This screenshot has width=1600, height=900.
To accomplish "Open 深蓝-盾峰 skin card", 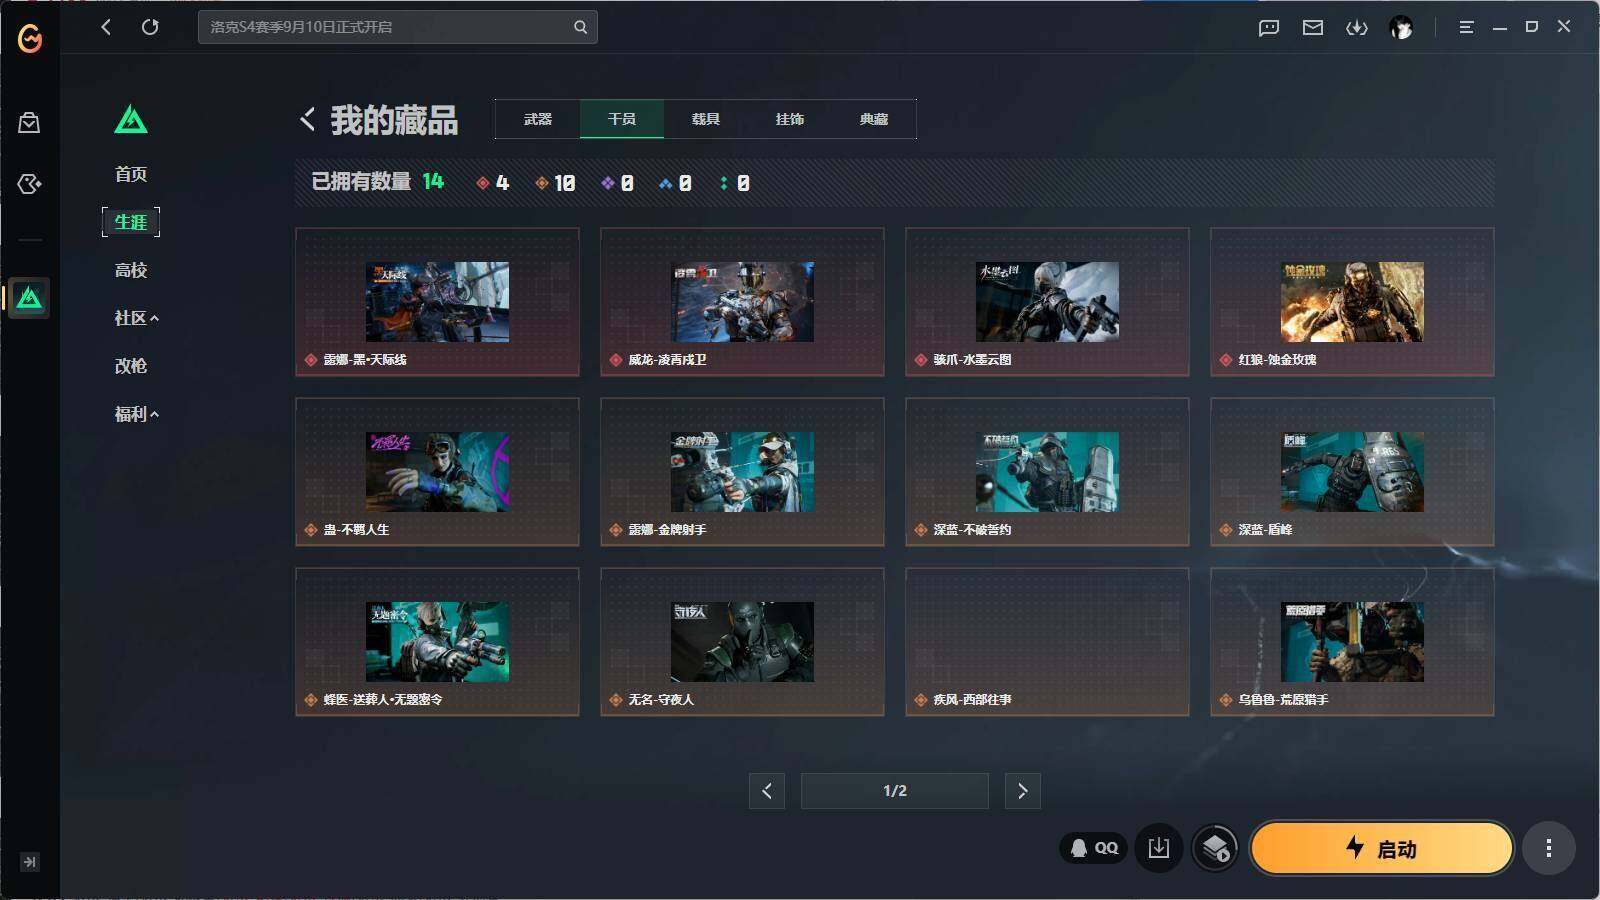I will [x=1352, y=472].
